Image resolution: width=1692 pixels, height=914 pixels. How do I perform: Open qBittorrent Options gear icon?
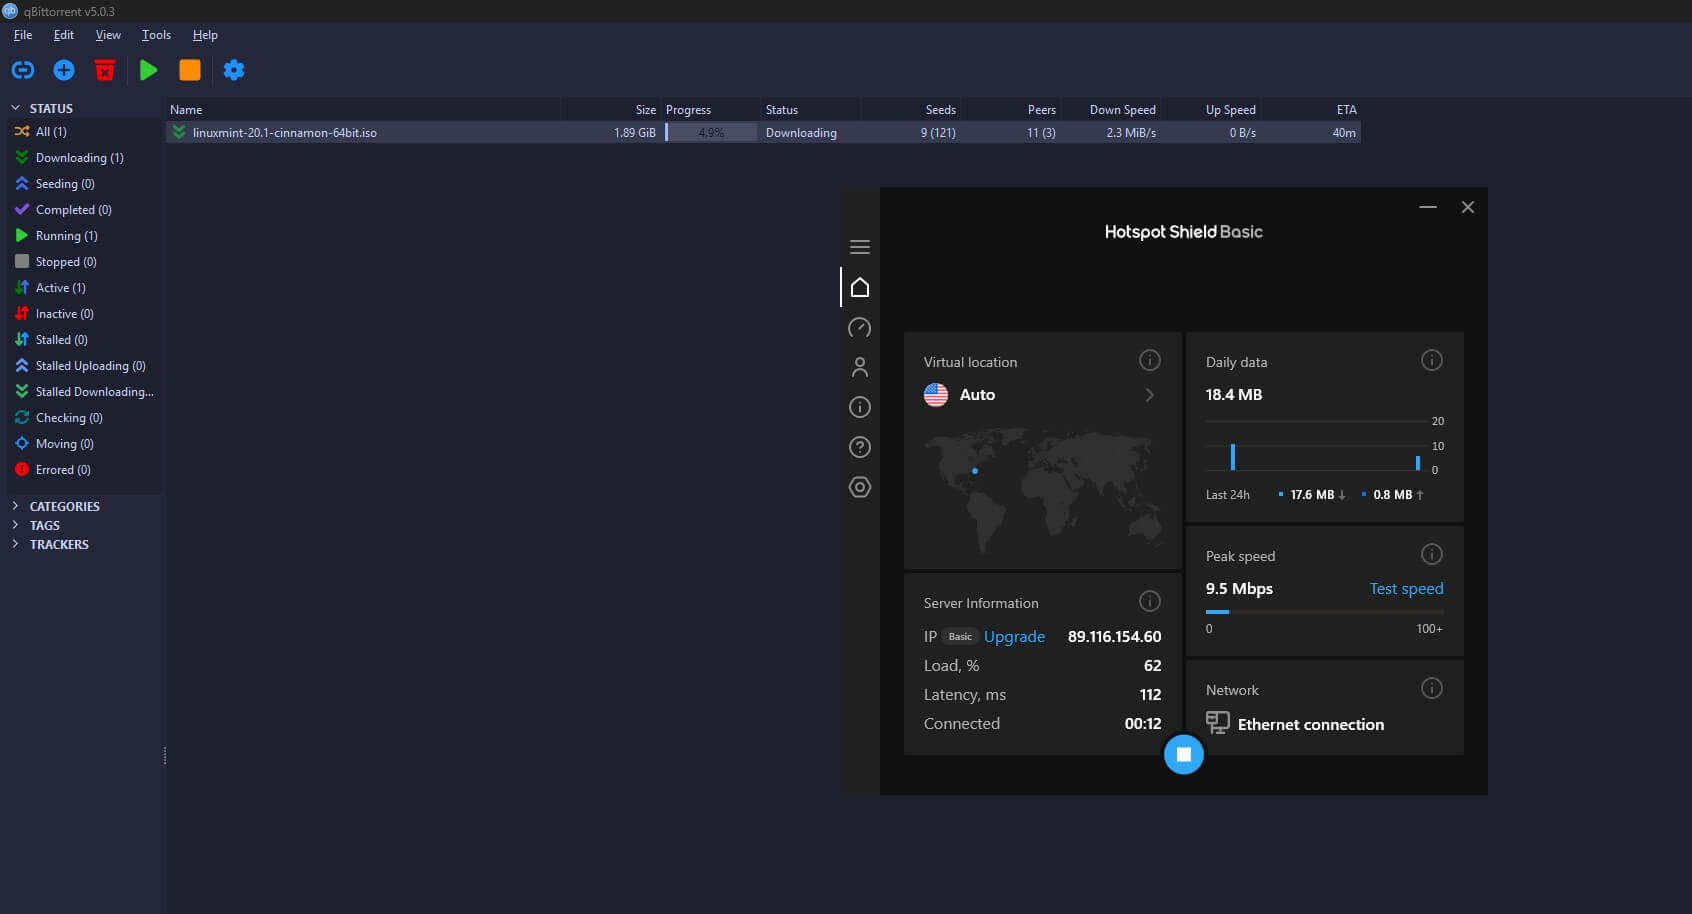[x=234, y=70]
